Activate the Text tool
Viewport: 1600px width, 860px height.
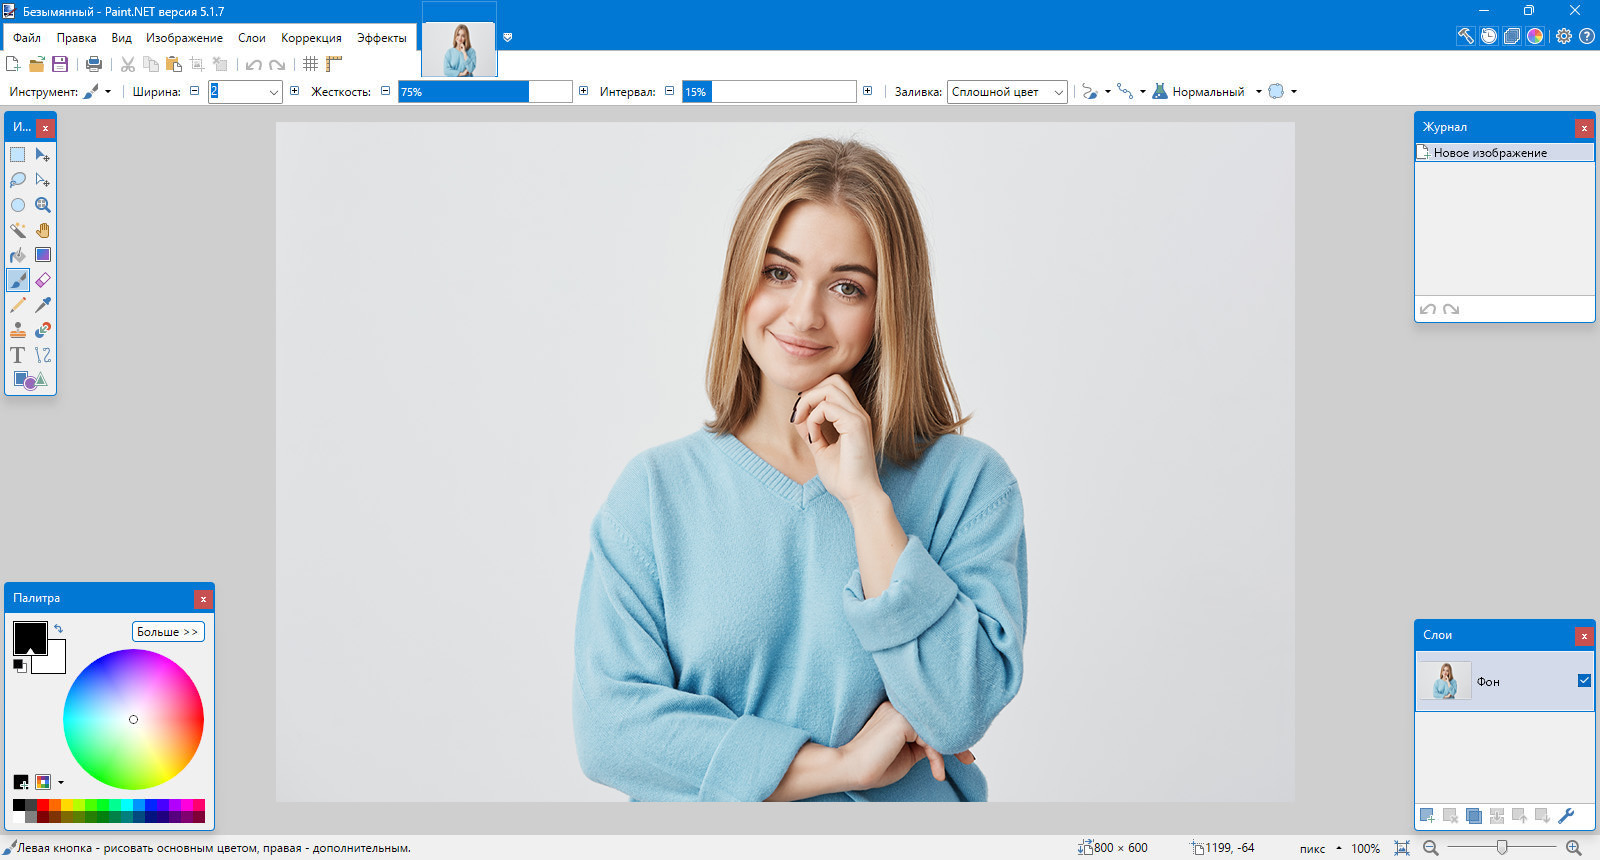pyautogui.click(x=18, y=355)
